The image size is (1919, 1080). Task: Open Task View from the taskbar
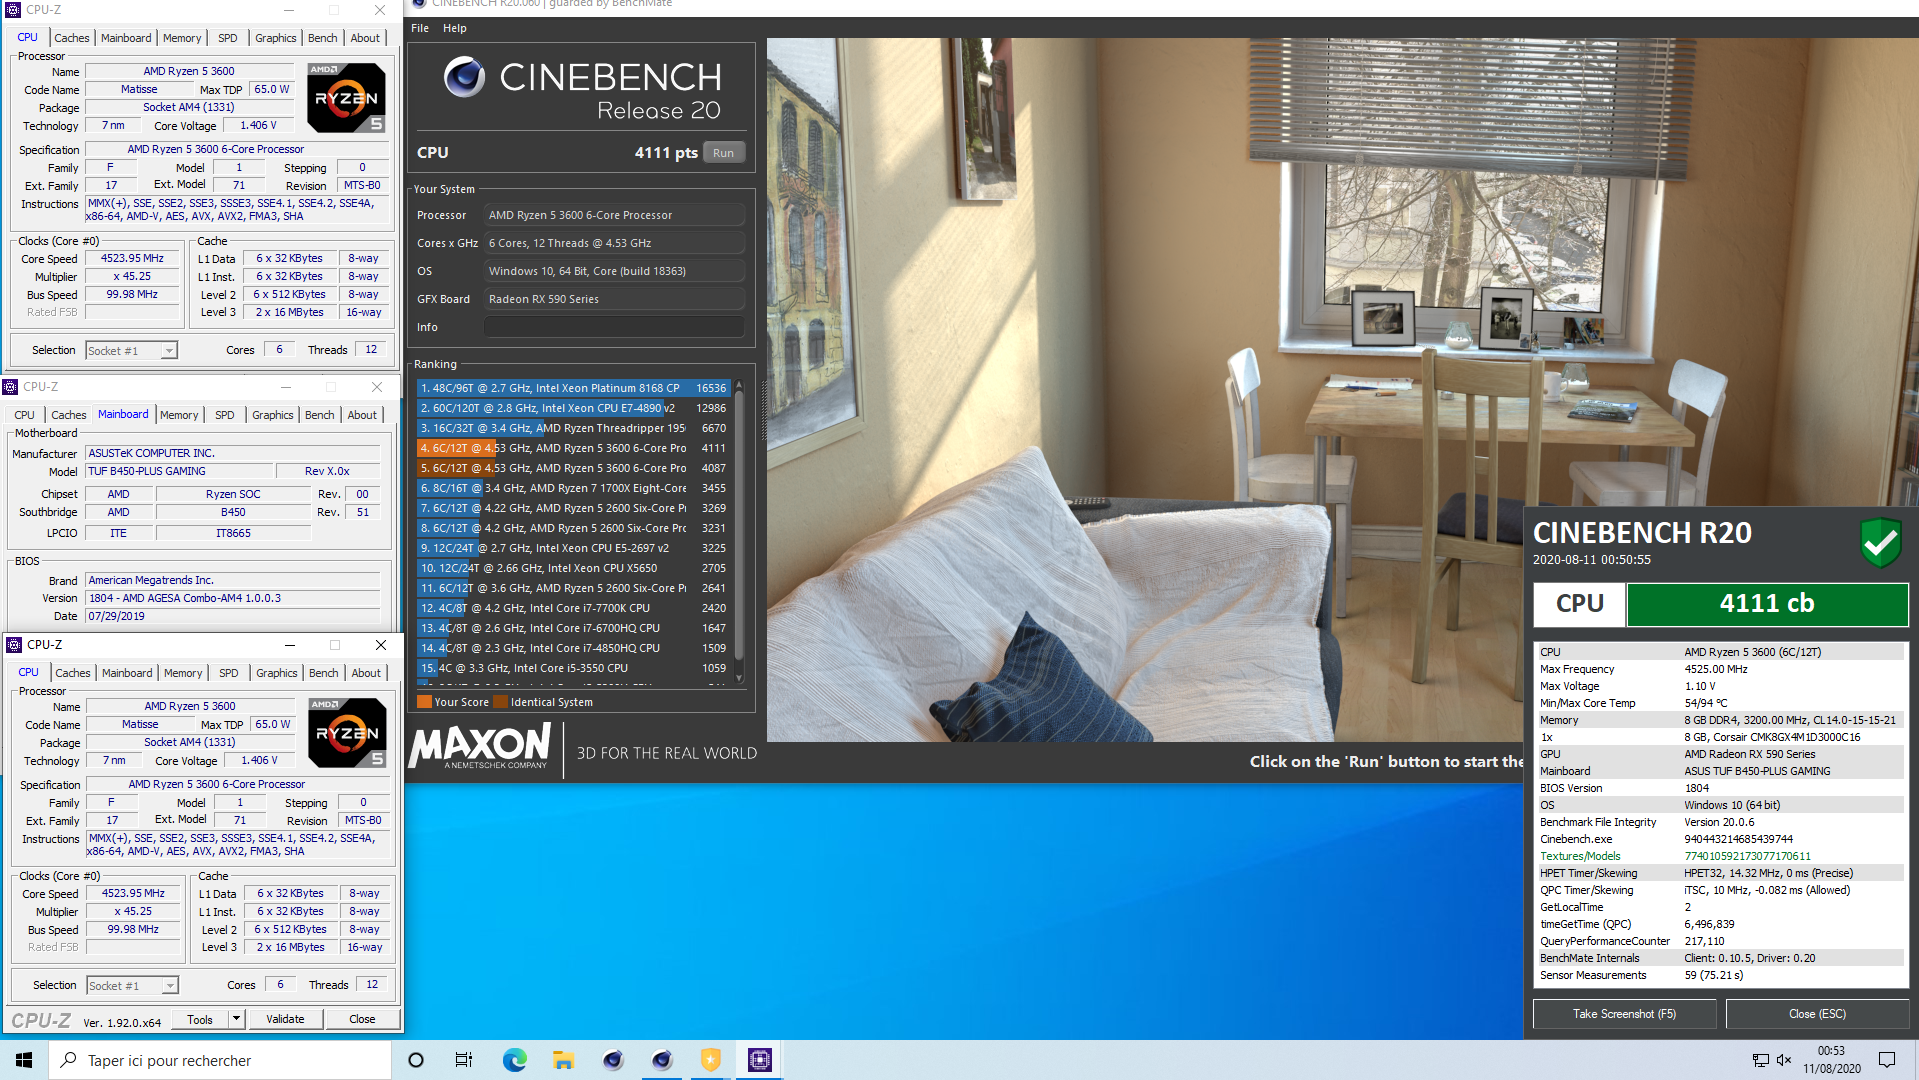tap(464, 1060)
